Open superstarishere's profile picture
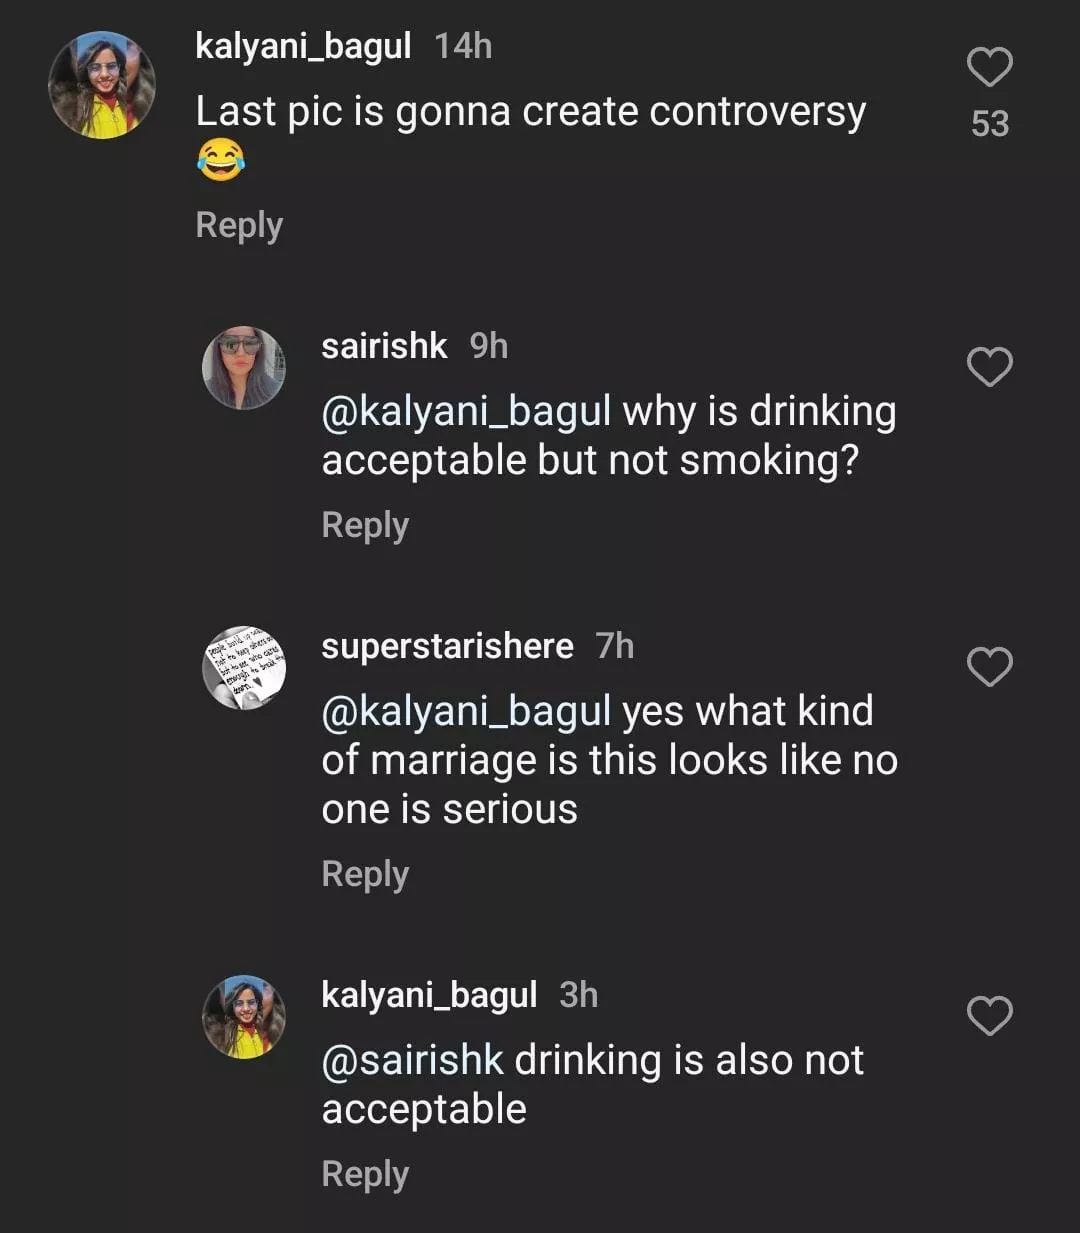The image size is (1080, 1233). pyautogui.click(x=244, y=667)
